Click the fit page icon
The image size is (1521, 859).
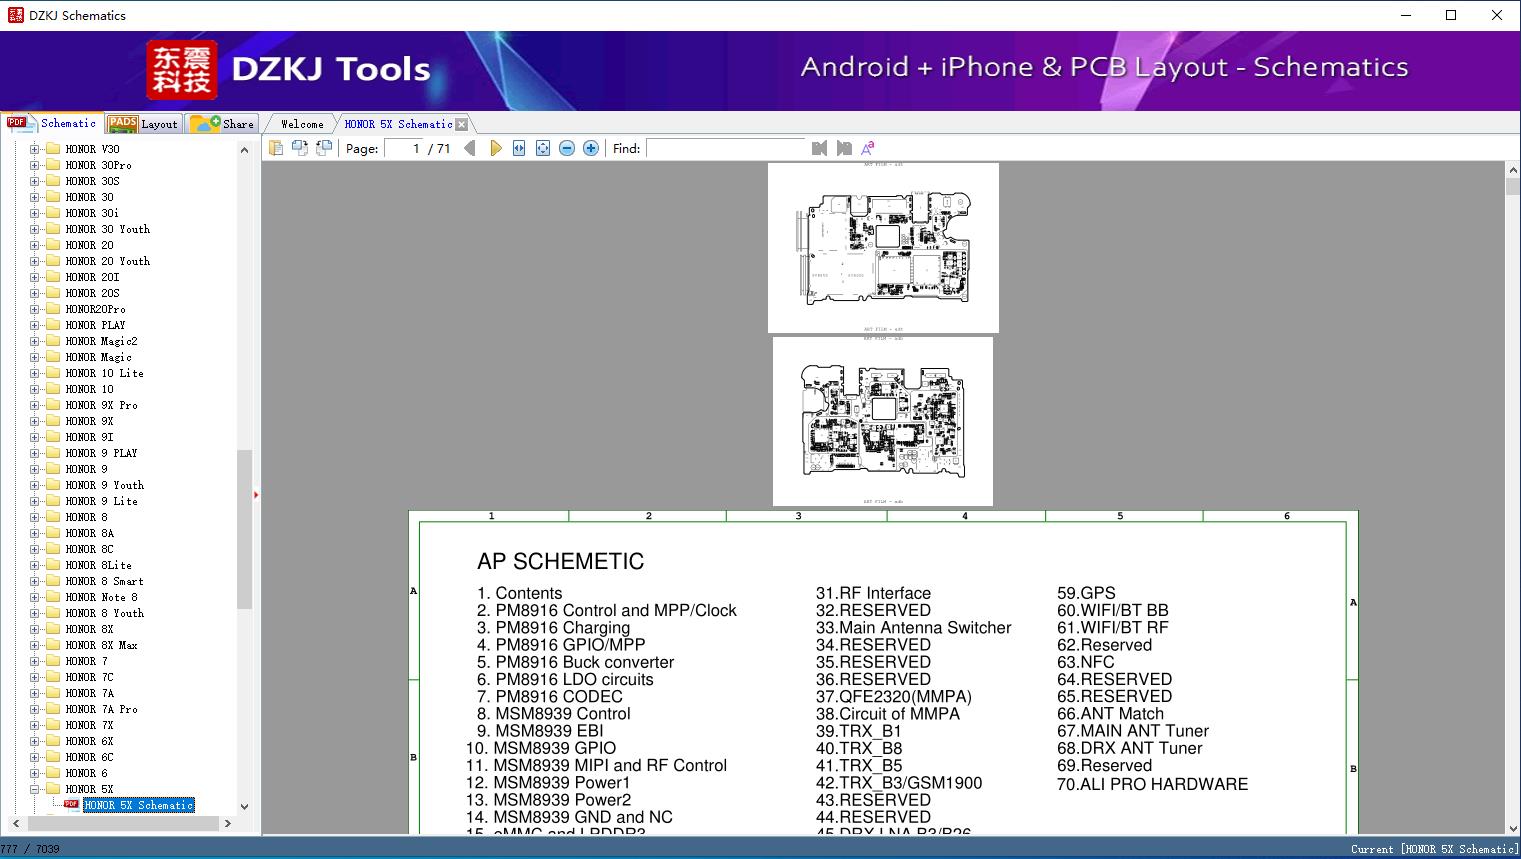point(543,148)
